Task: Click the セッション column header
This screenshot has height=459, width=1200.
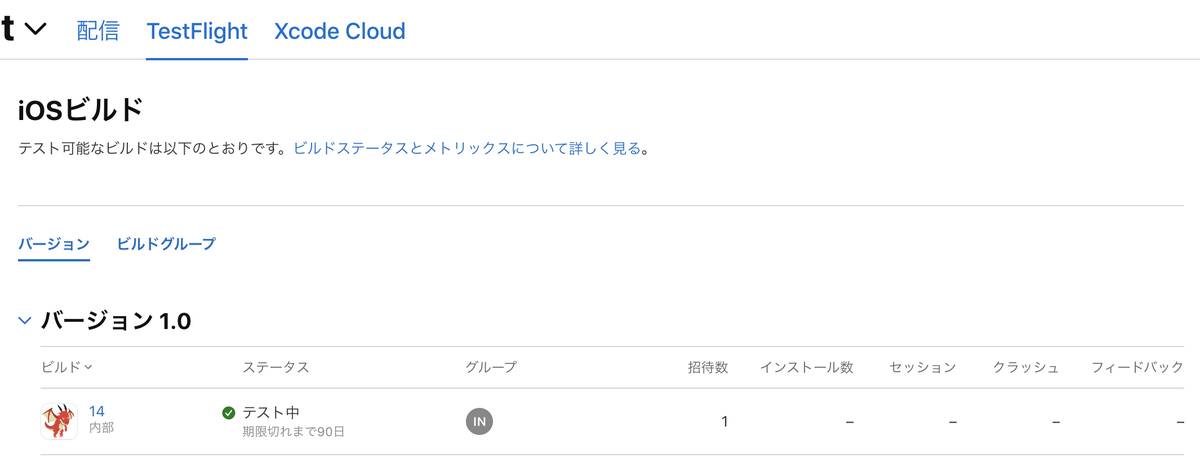Action: (922, 367)
